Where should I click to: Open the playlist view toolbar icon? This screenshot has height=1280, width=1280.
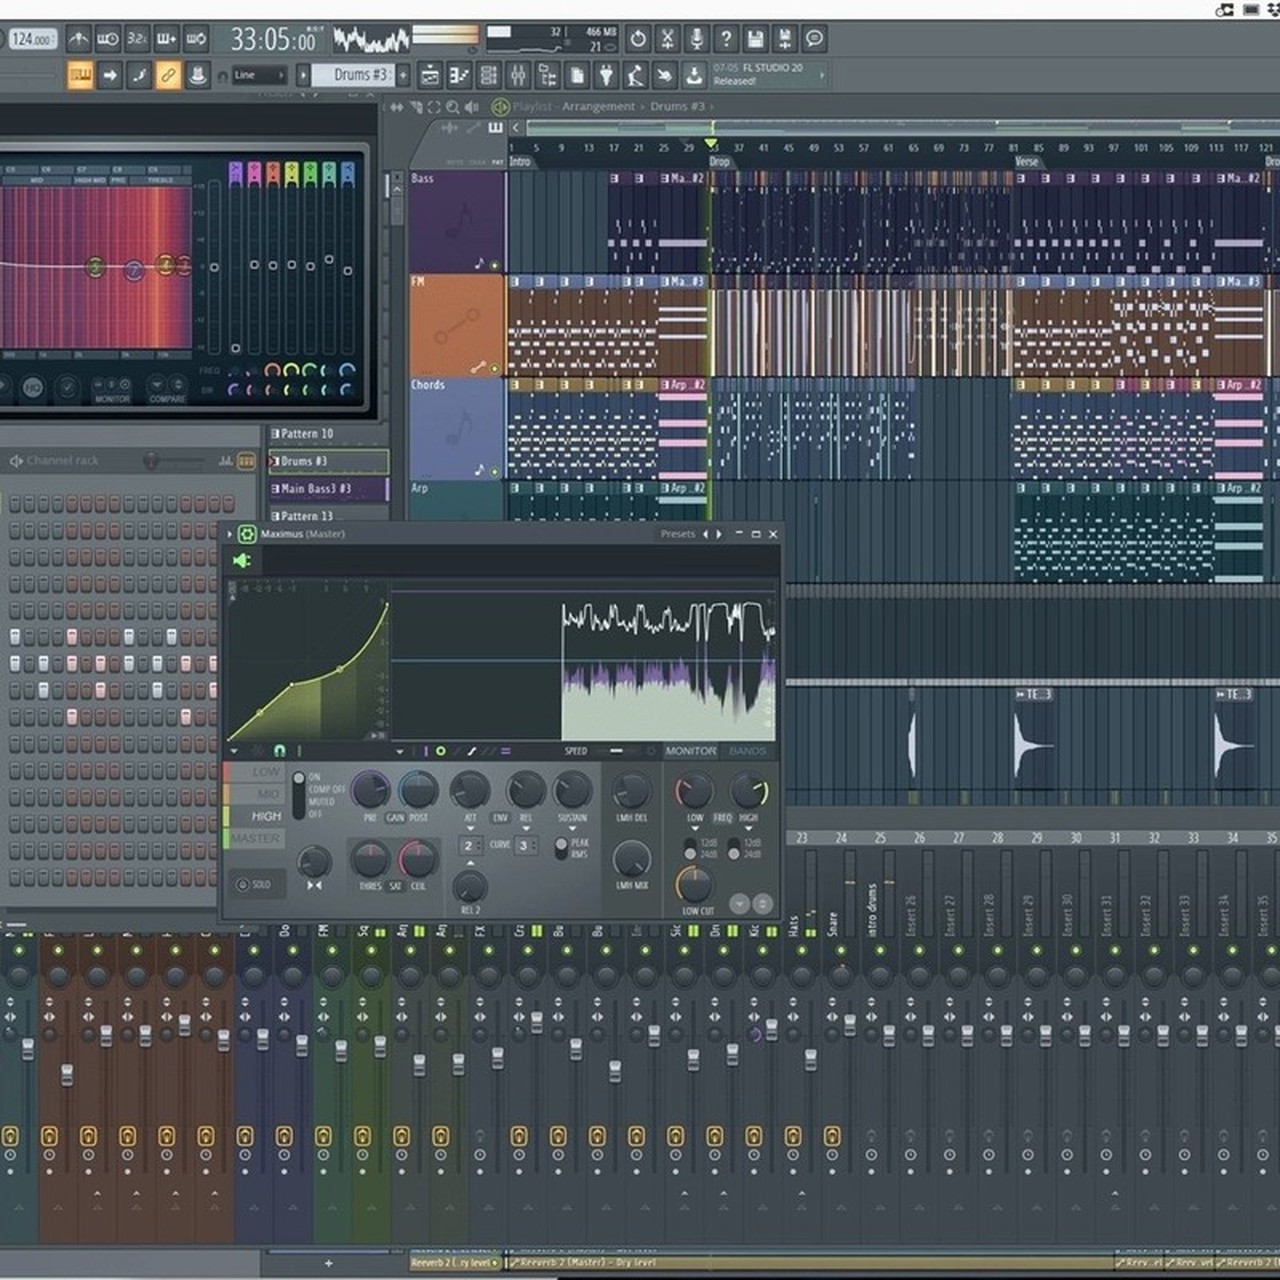[x=430, y=75]
